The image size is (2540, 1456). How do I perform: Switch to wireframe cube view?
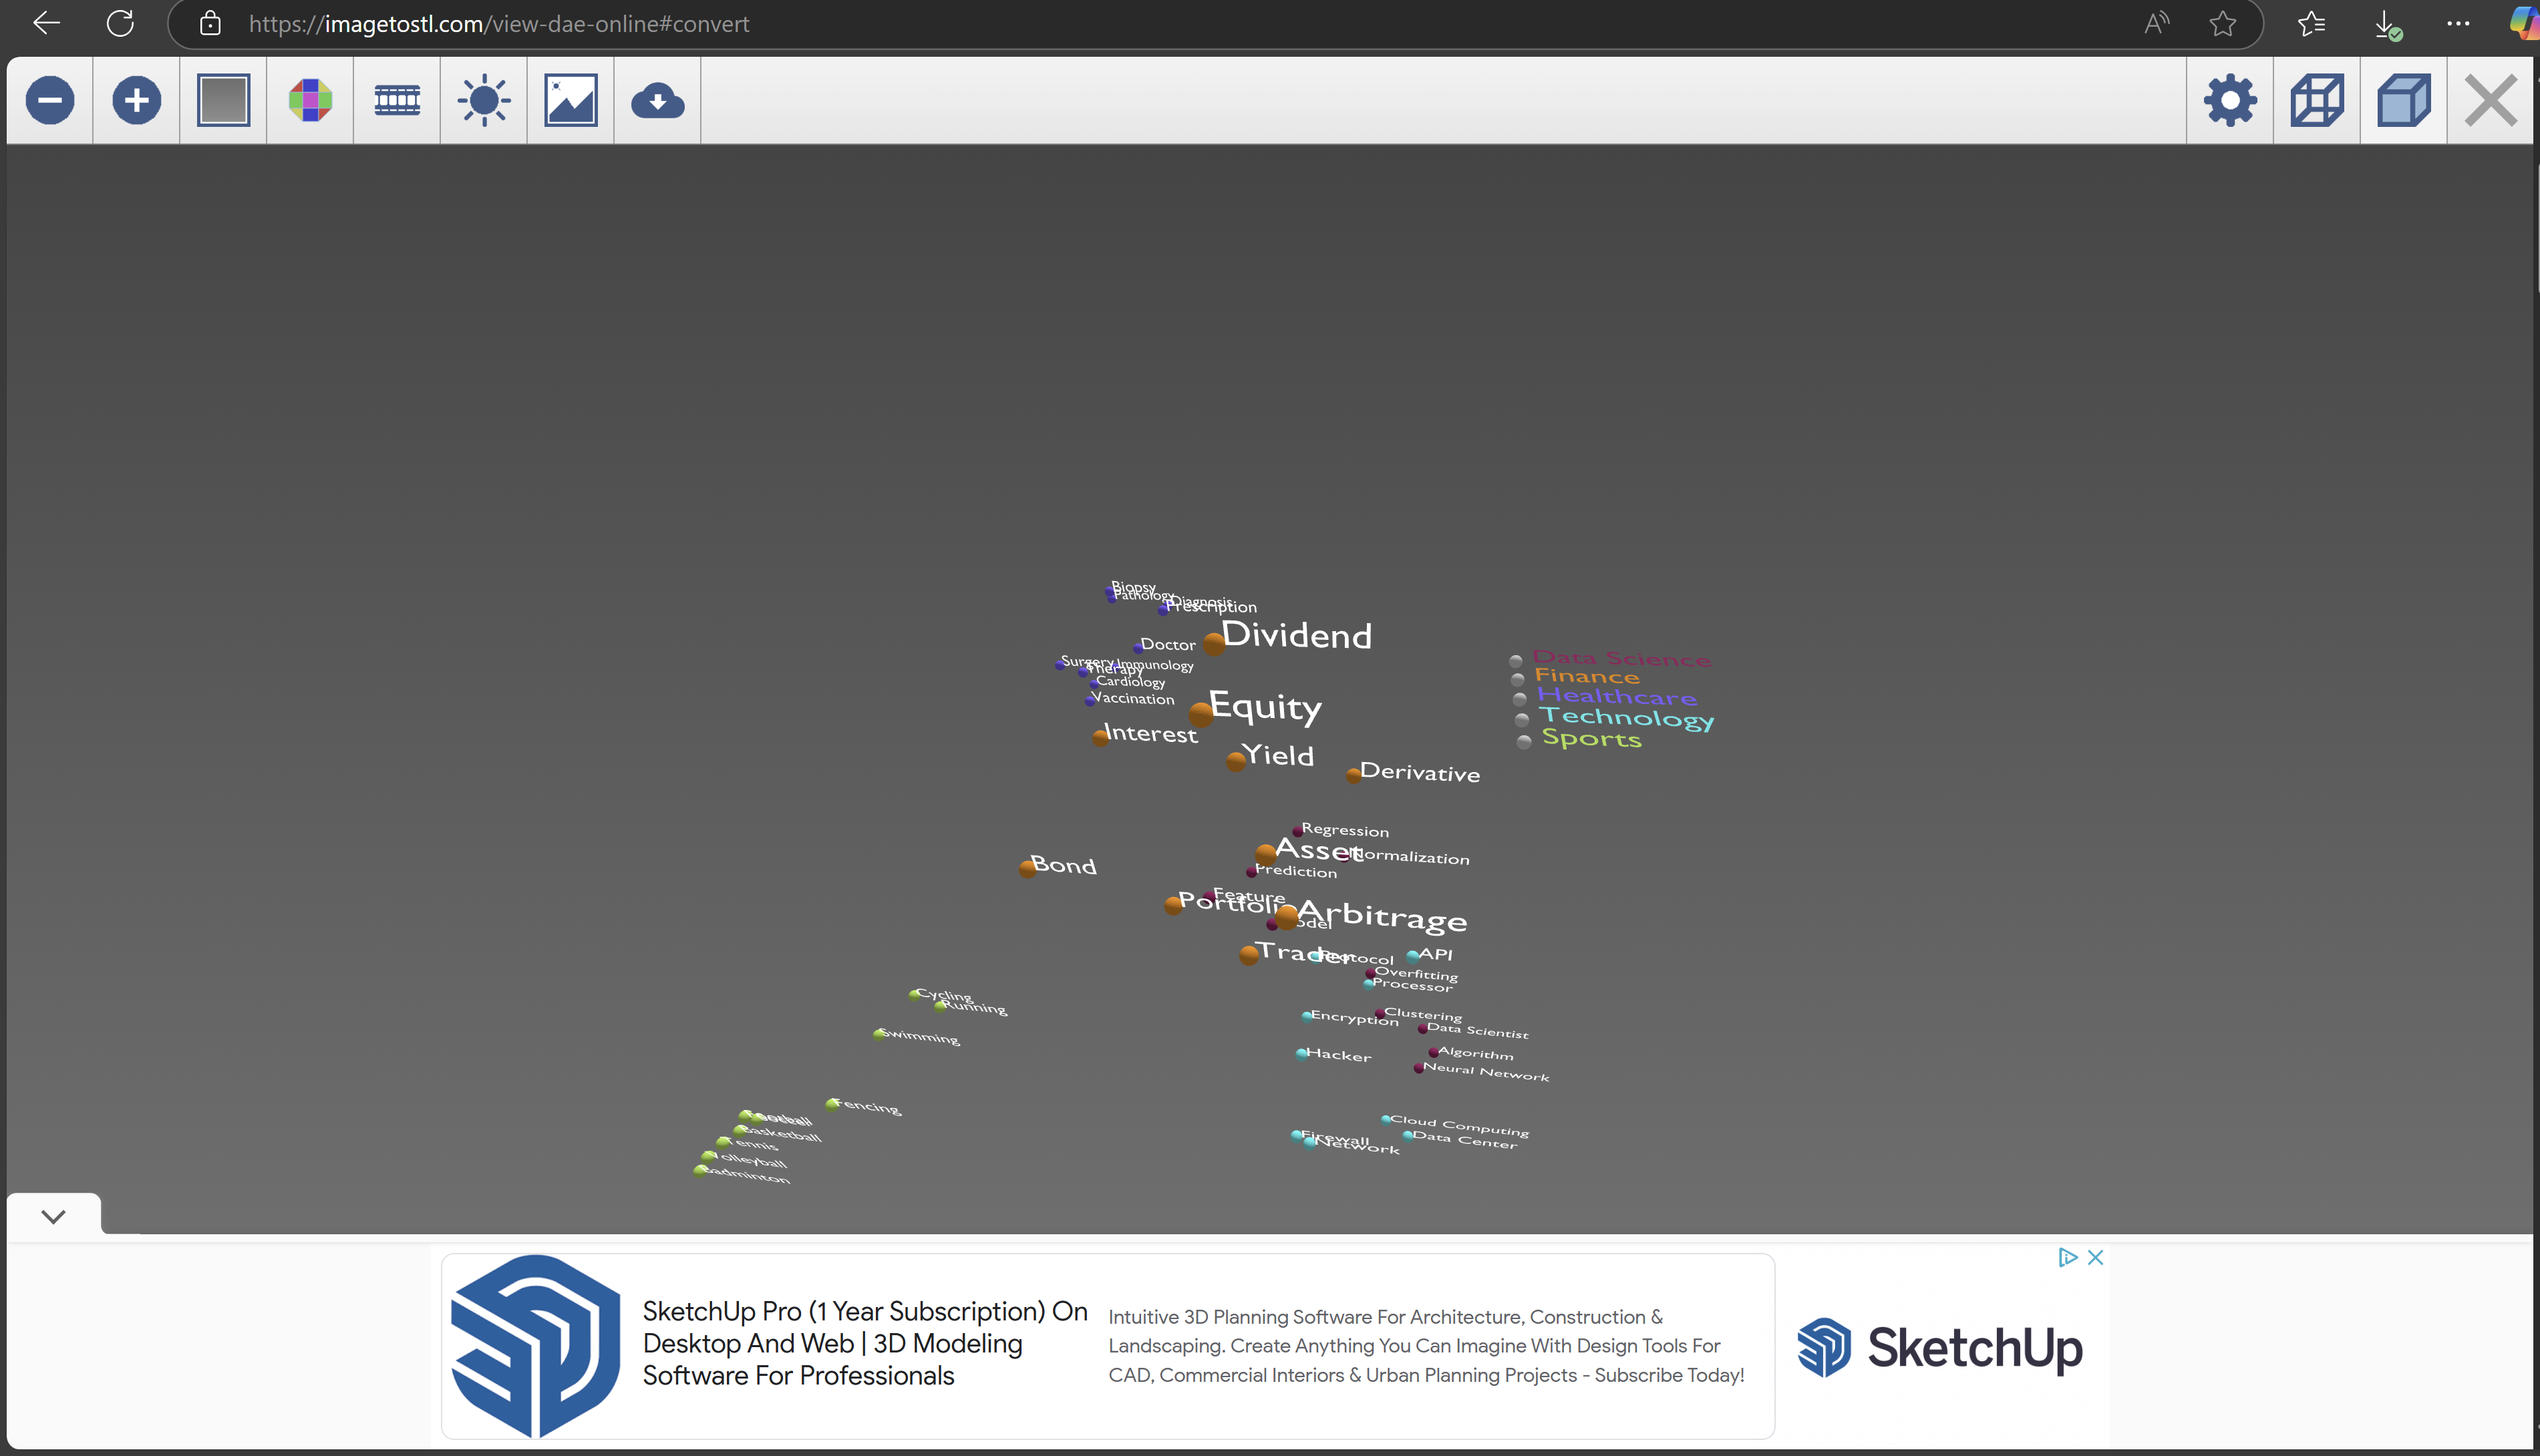click(x=2318, y=100)
